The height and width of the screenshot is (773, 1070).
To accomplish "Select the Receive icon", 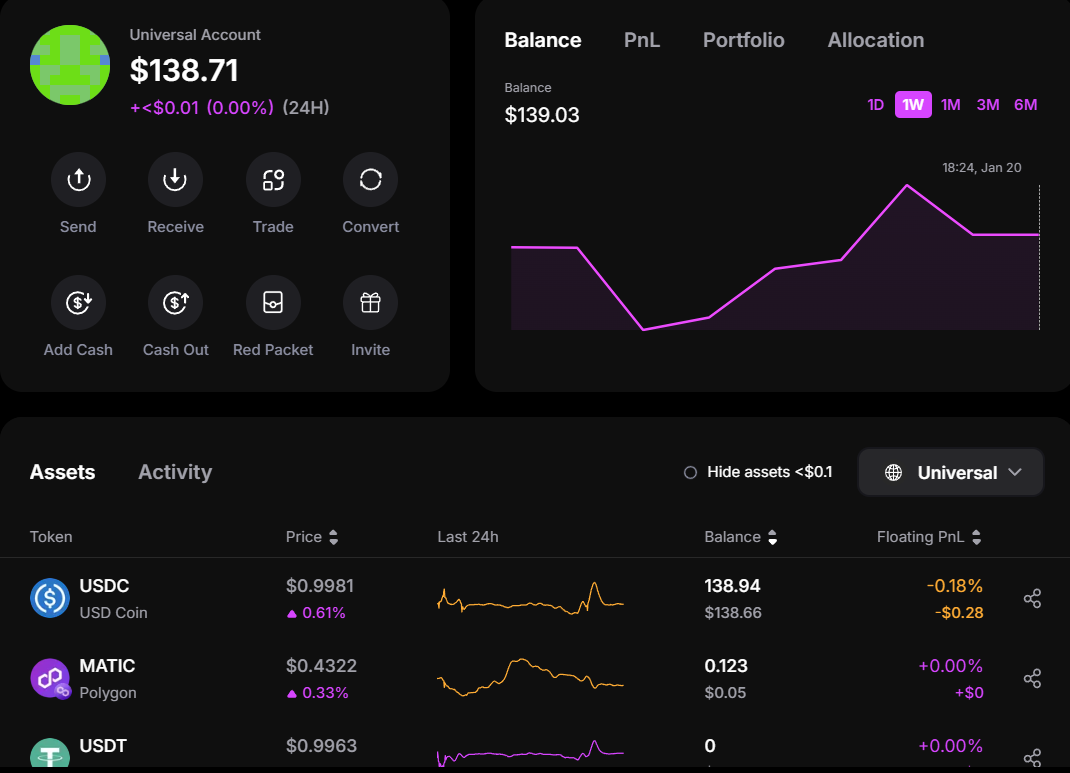I will (175, 178).
